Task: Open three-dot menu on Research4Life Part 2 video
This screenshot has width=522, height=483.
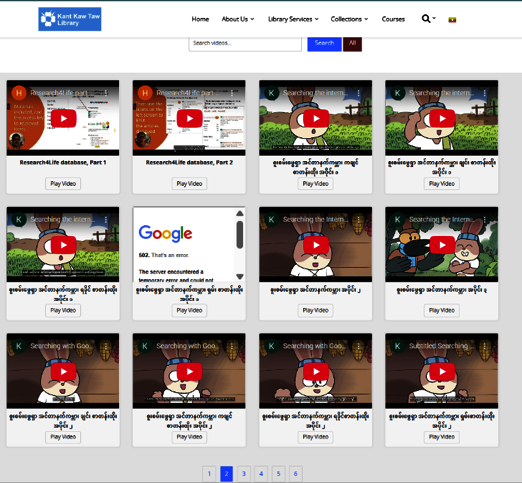Action: pyautogui.click(x=232, y=93)
